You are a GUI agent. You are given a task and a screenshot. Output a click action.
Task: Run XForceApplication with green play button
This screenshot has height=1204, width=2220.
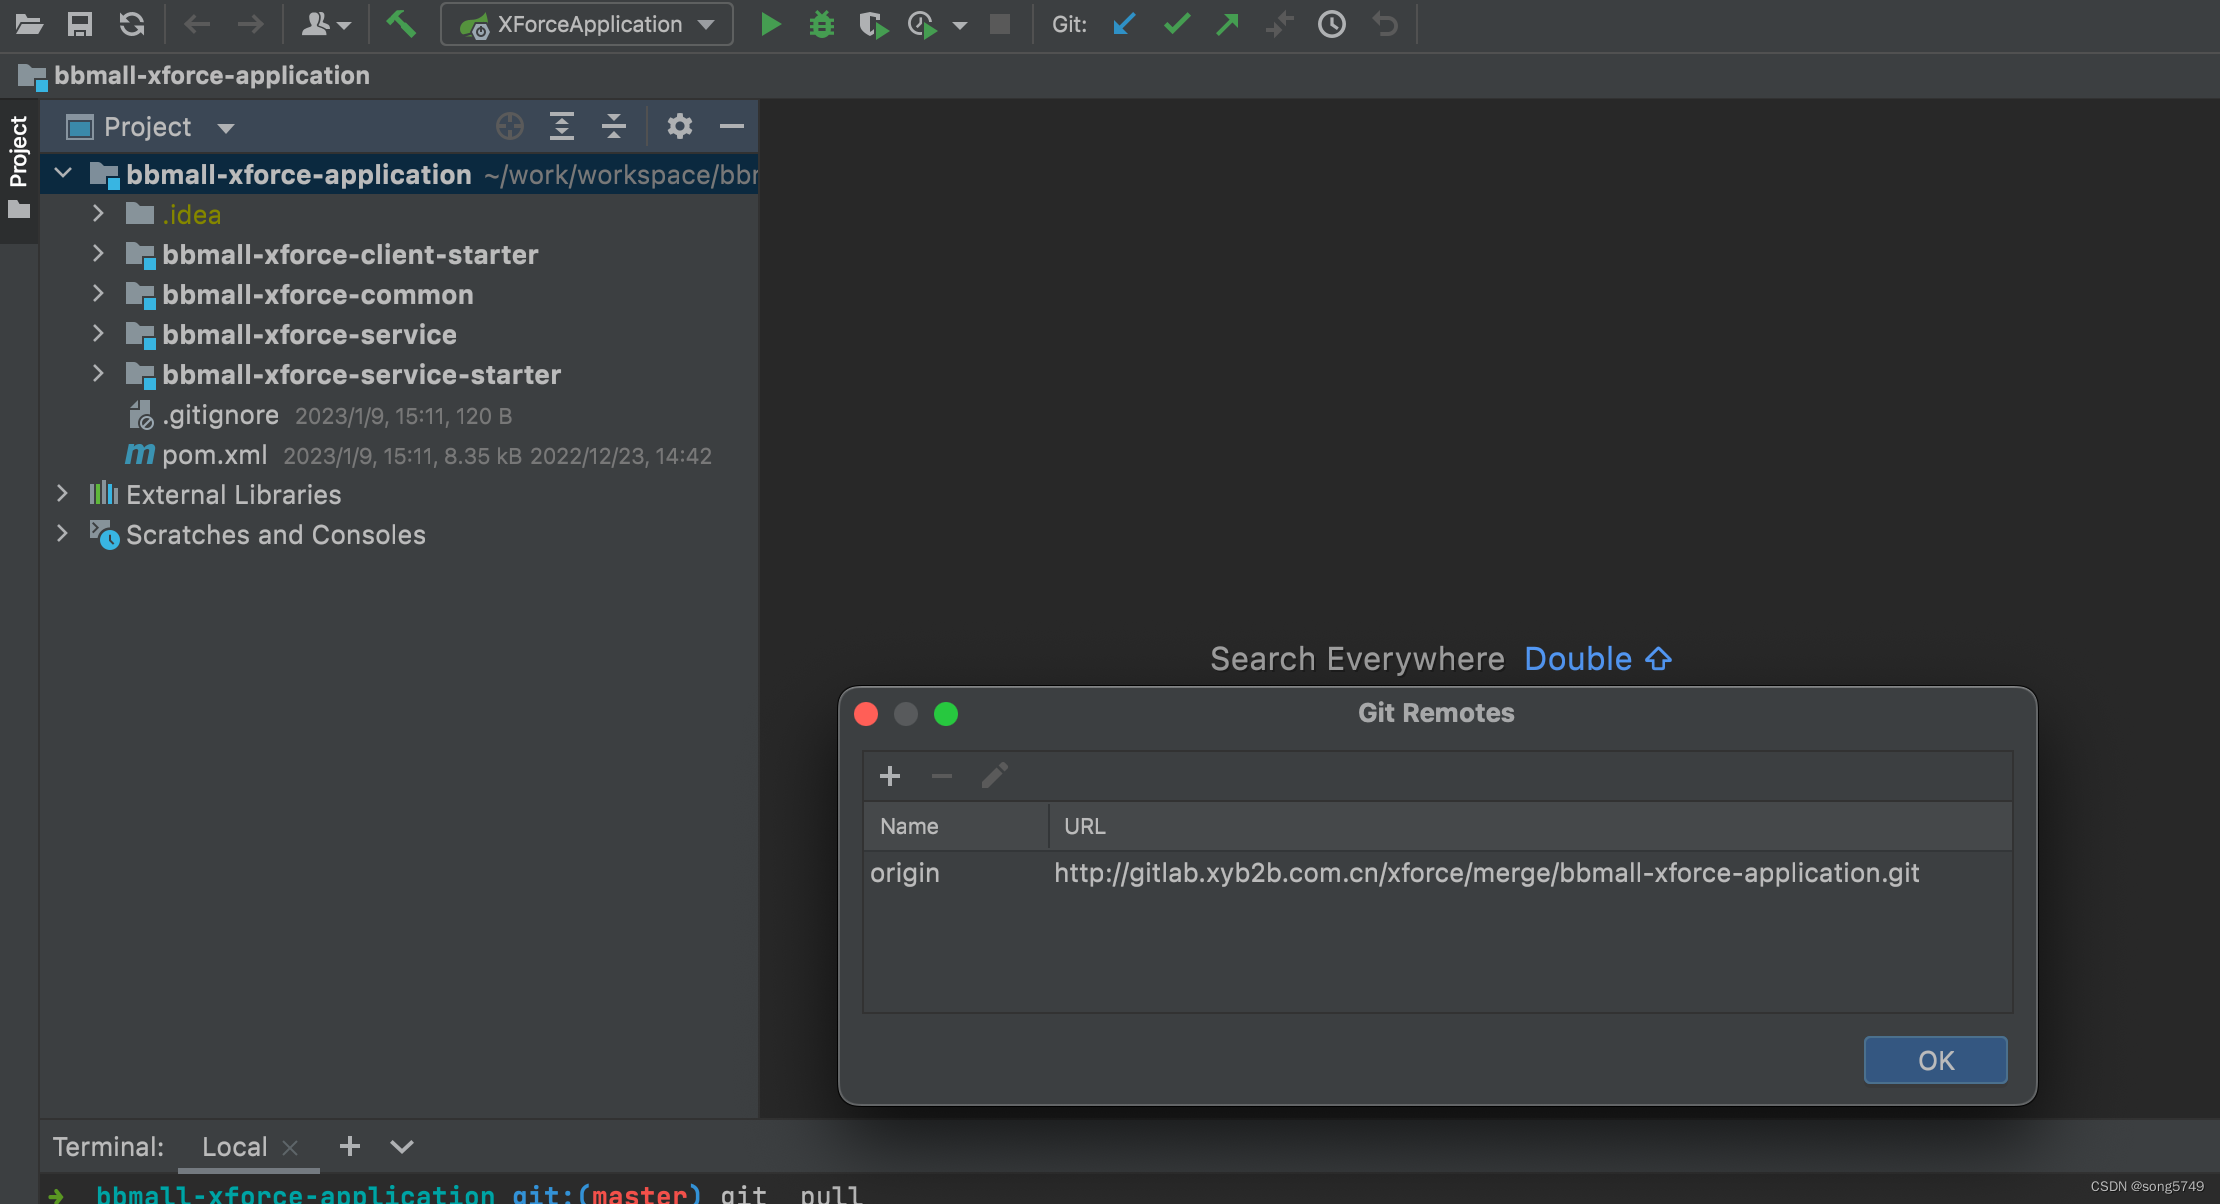click(x=770, y=24)
